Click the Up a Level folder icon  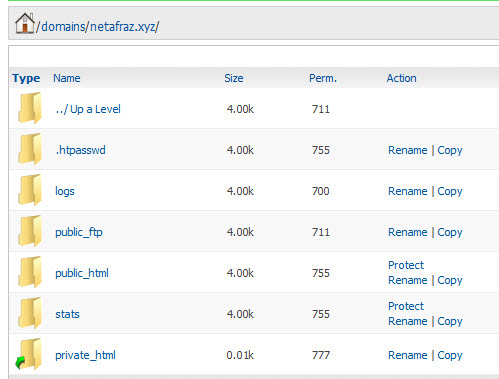coord(30,108)
